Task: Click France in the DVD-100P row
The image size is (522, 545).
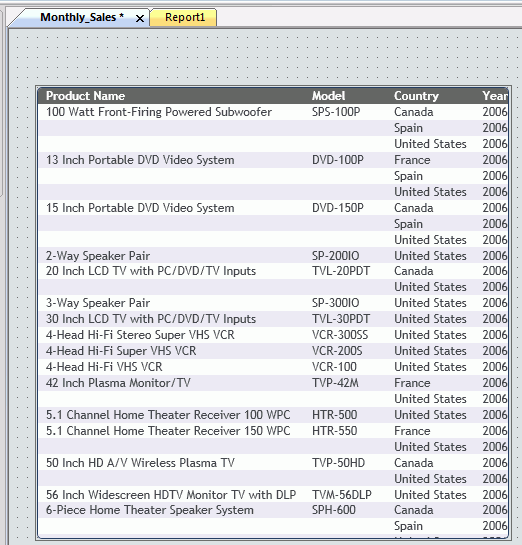Action: [412, 160]
